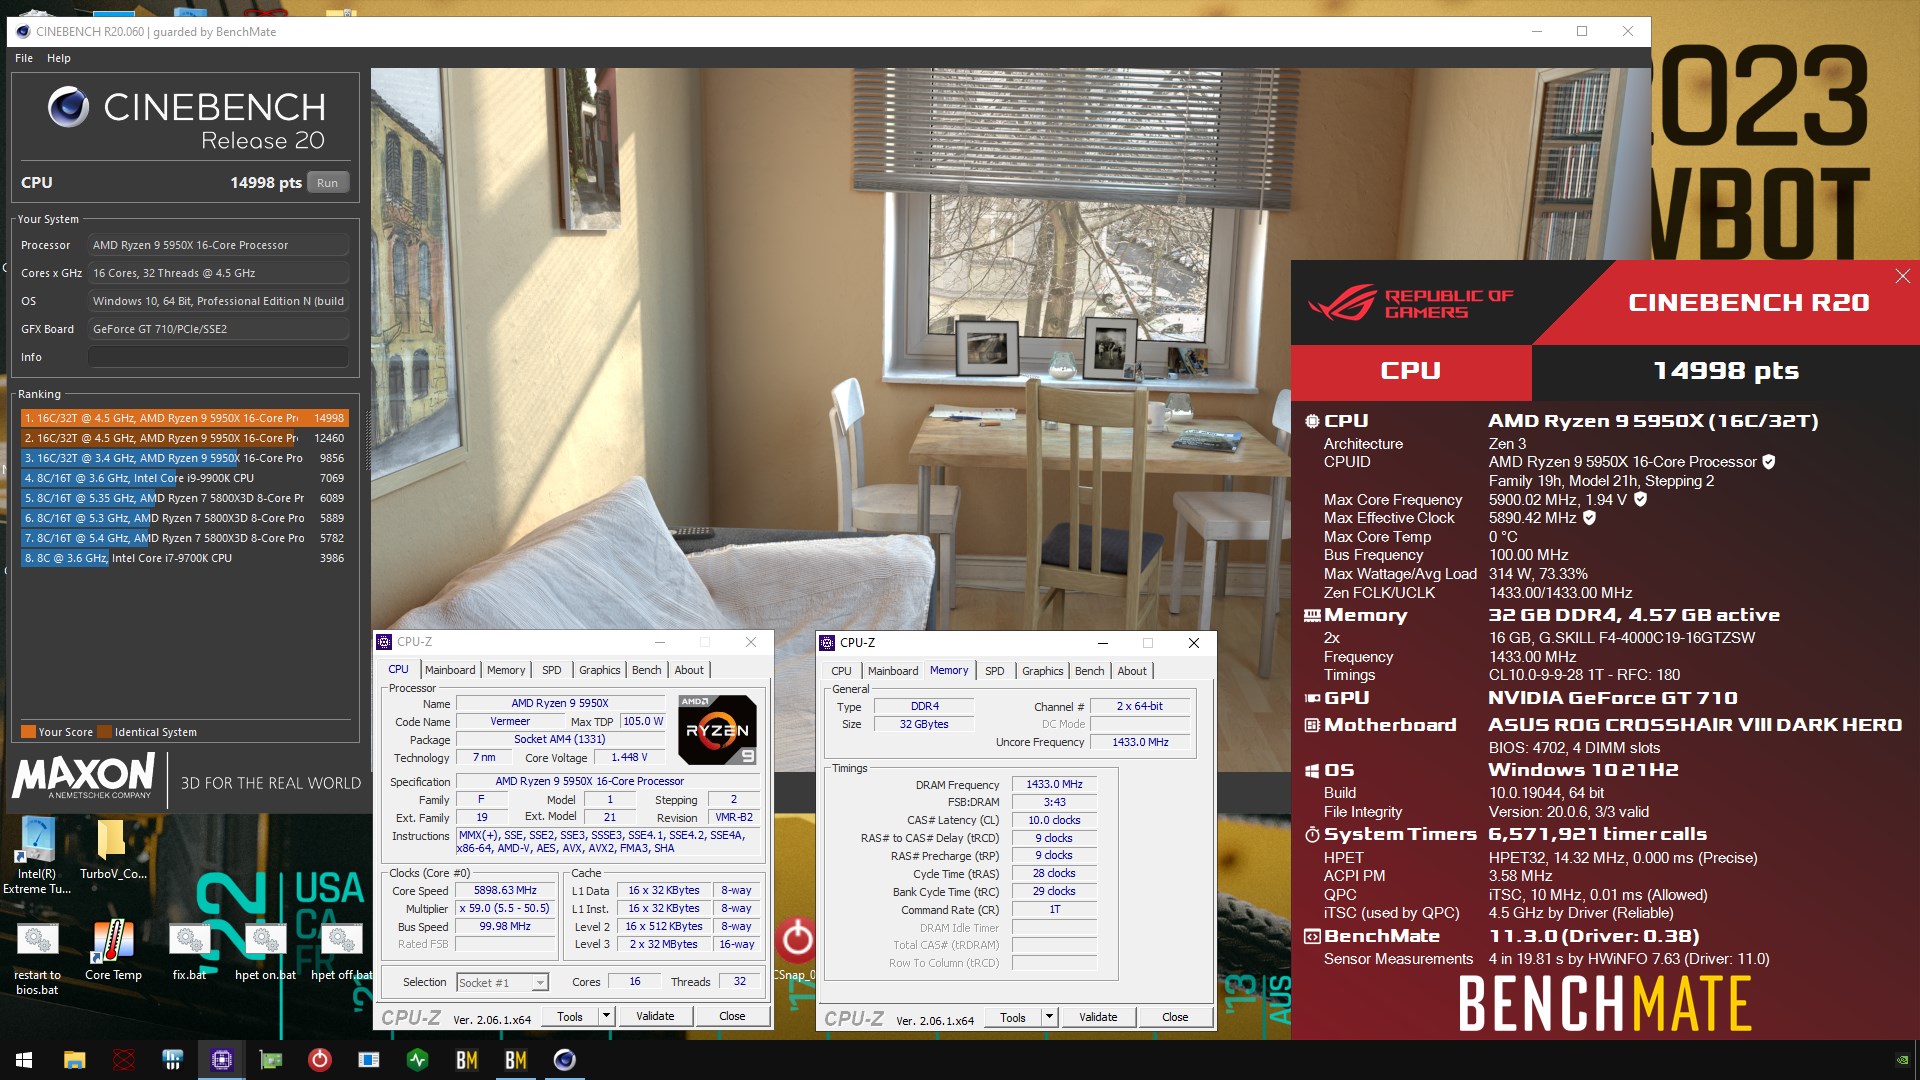Open File Explorer from taskbar

coord(74,1060)
